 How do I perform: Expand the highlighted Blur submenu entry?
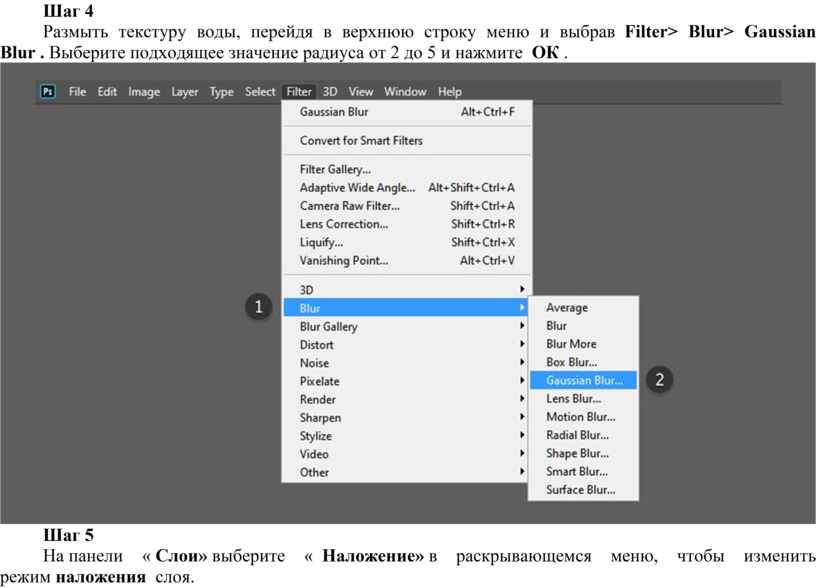coord(406,308)
